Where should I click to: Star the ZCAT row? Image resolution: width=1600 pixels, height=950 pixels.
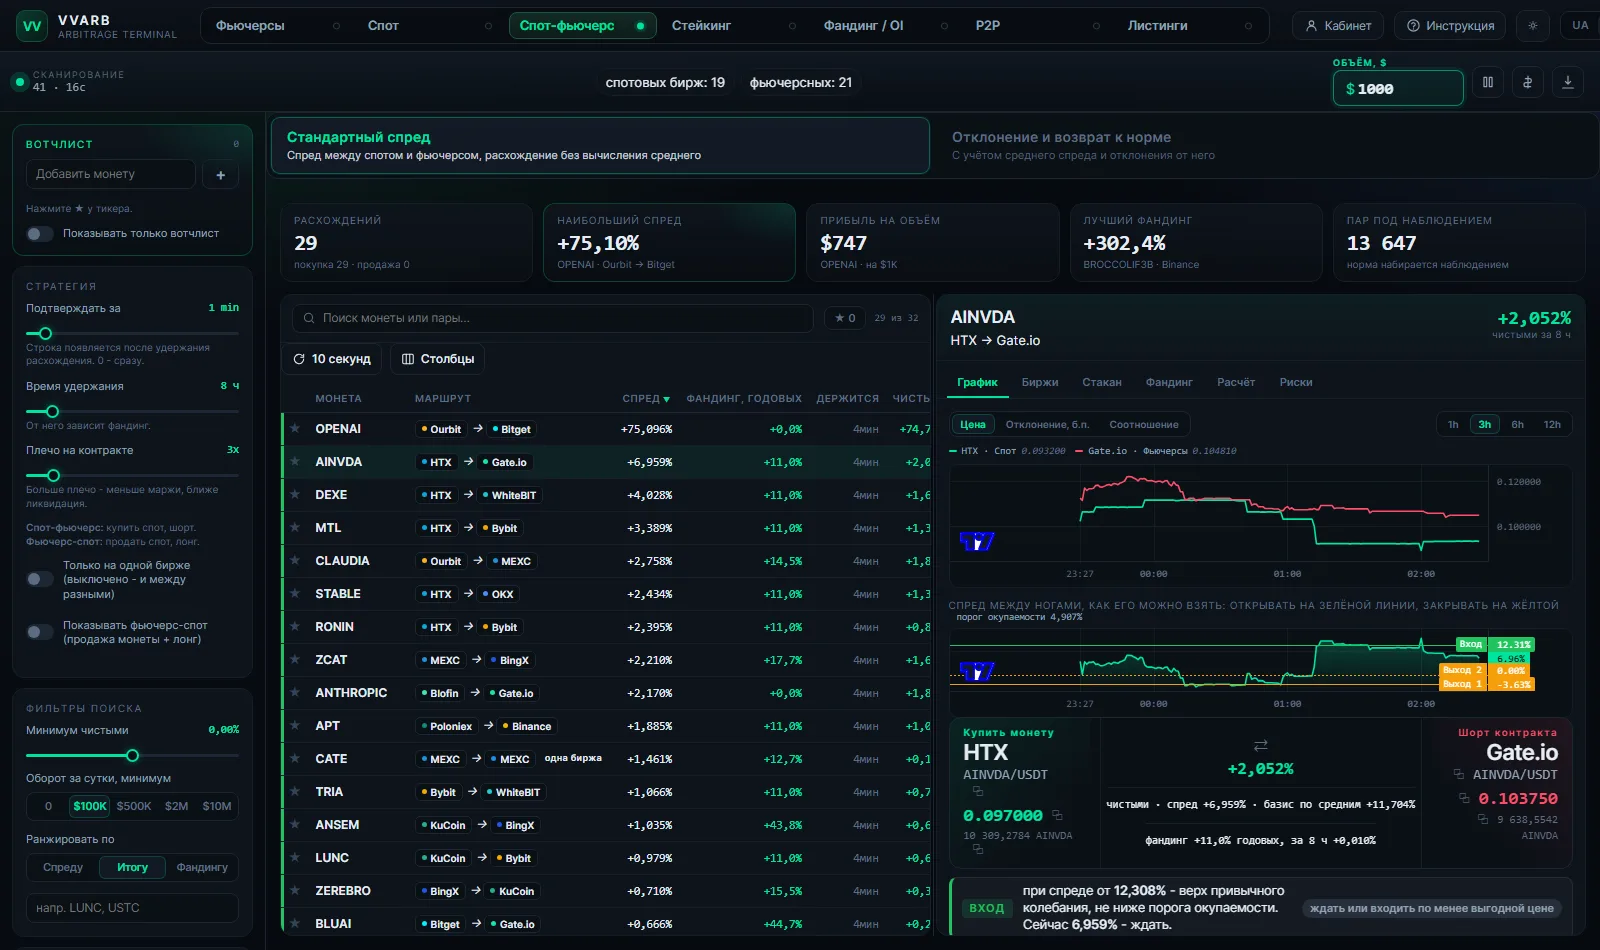(x=295, y=660)
